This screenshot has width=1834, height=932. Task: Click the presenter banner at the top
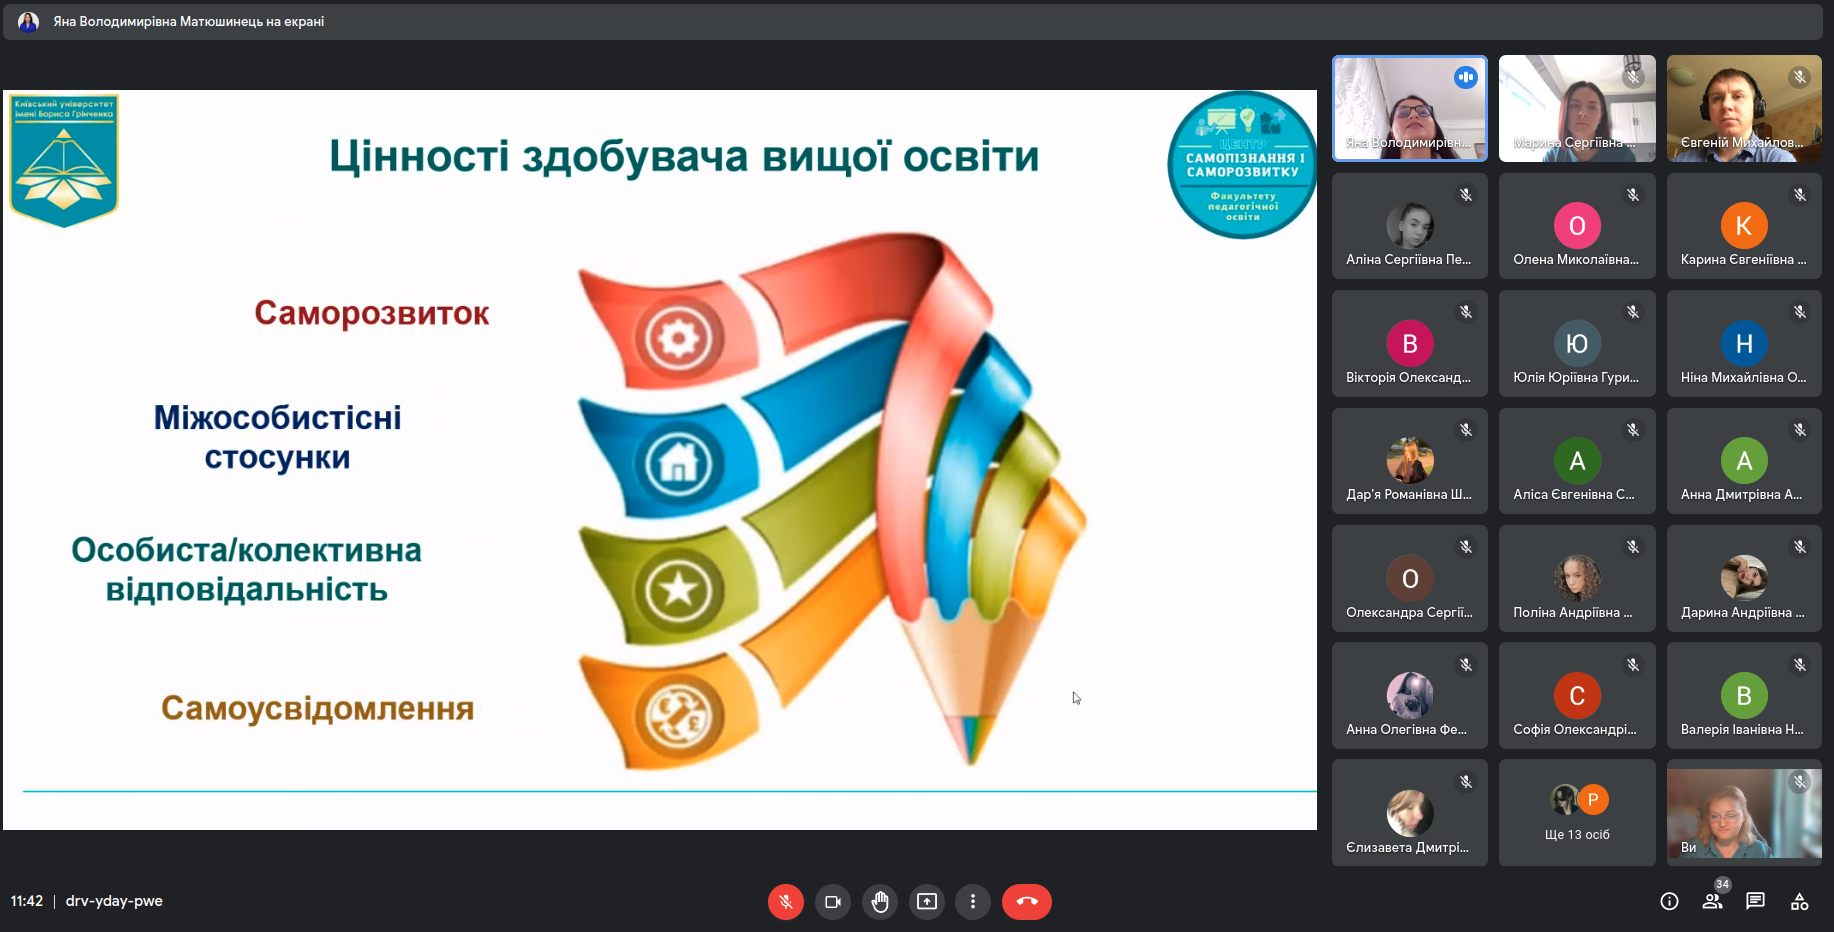[x=188, y=21]
